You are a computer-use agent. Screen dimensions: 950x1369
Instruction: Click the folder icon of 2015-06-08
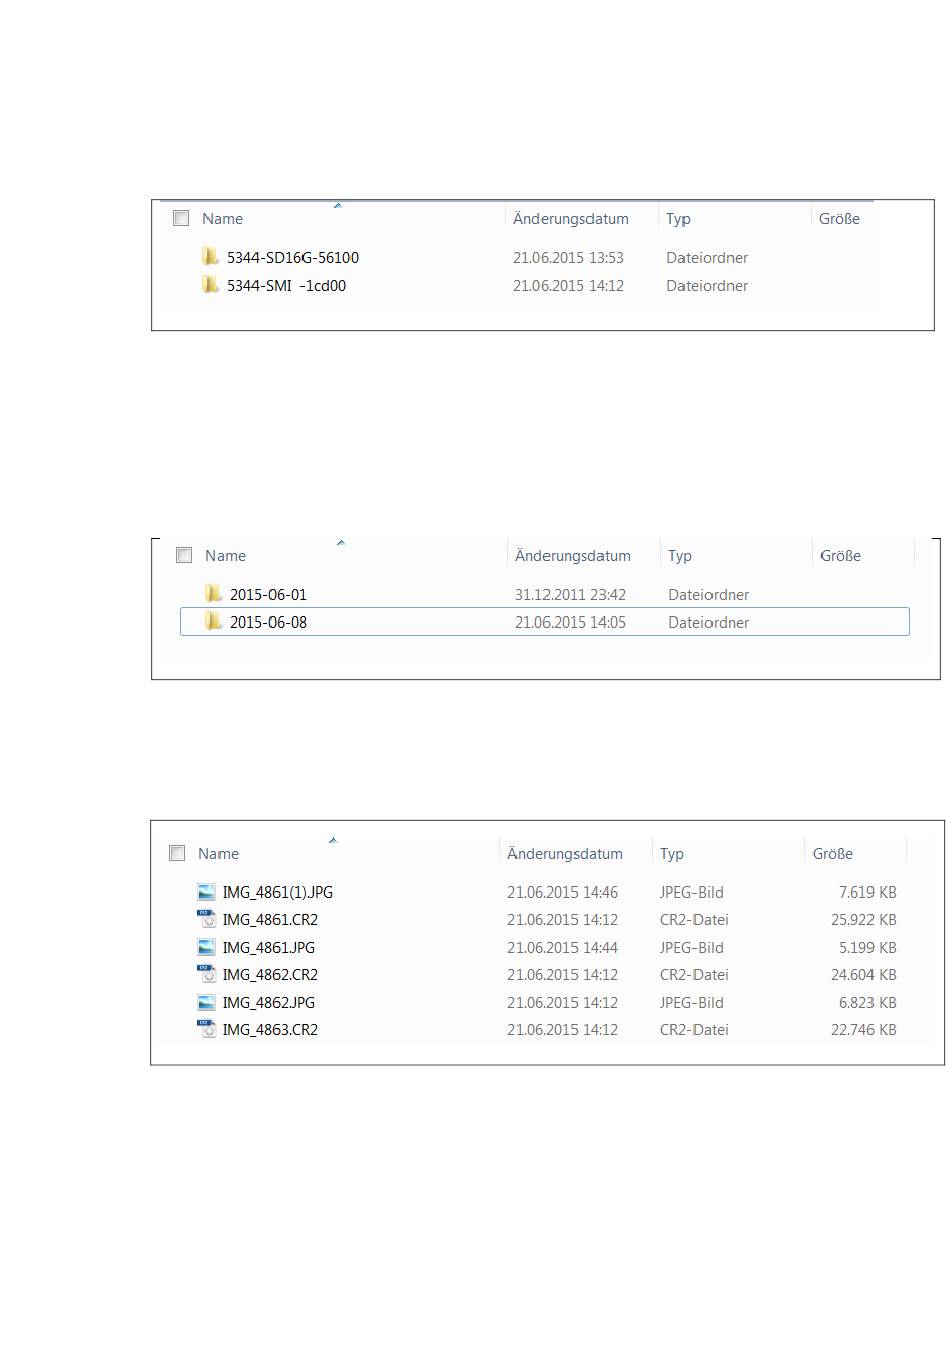(x=213, y=622)
